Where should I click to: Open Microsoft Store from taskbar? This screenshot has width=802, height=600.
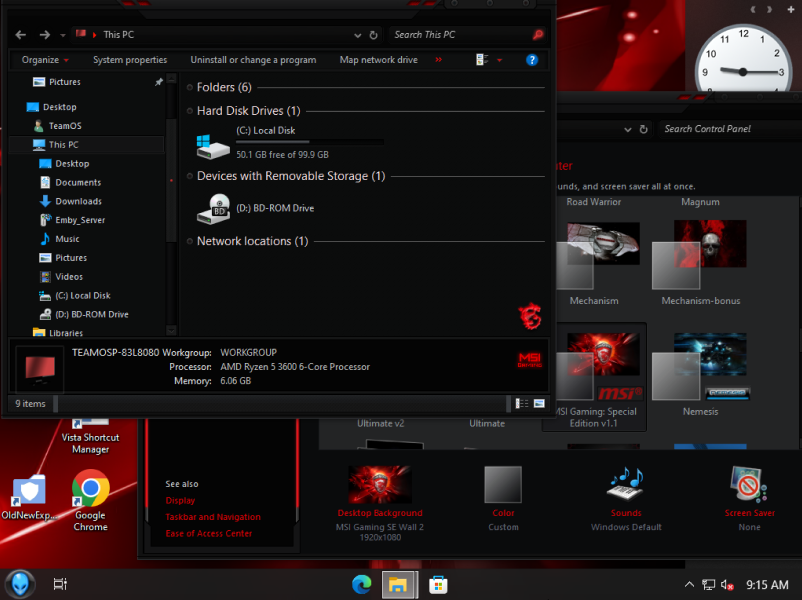pos(438,584)
